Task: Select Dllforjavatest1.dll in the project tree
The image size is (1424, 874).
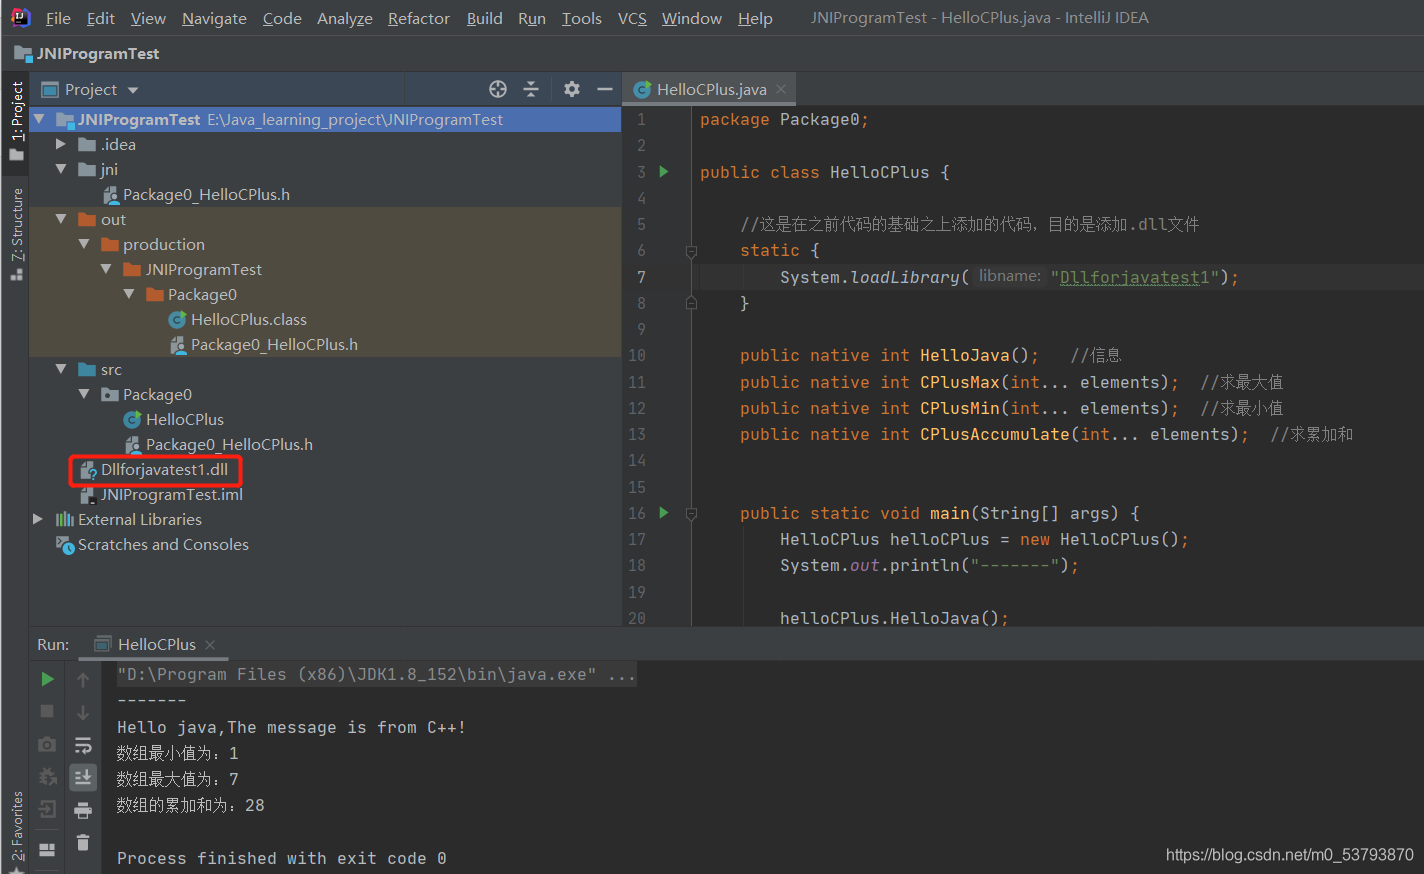Action: click(164, 469)
